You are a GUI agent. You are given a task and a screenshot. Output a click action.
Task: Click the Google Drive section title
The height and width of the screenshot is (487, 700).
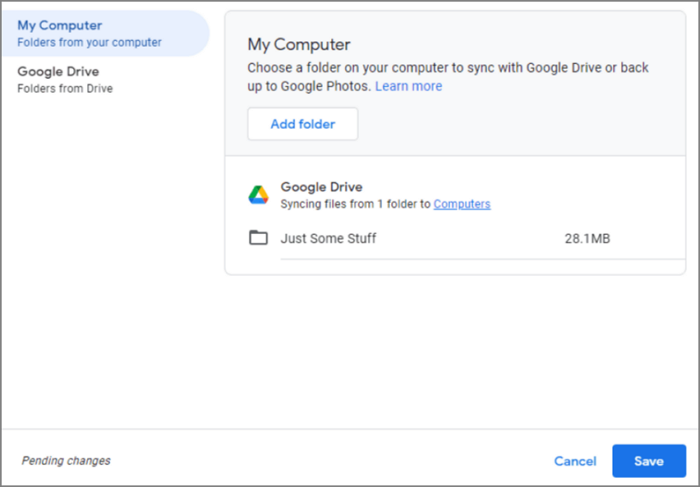click(321, 187)
